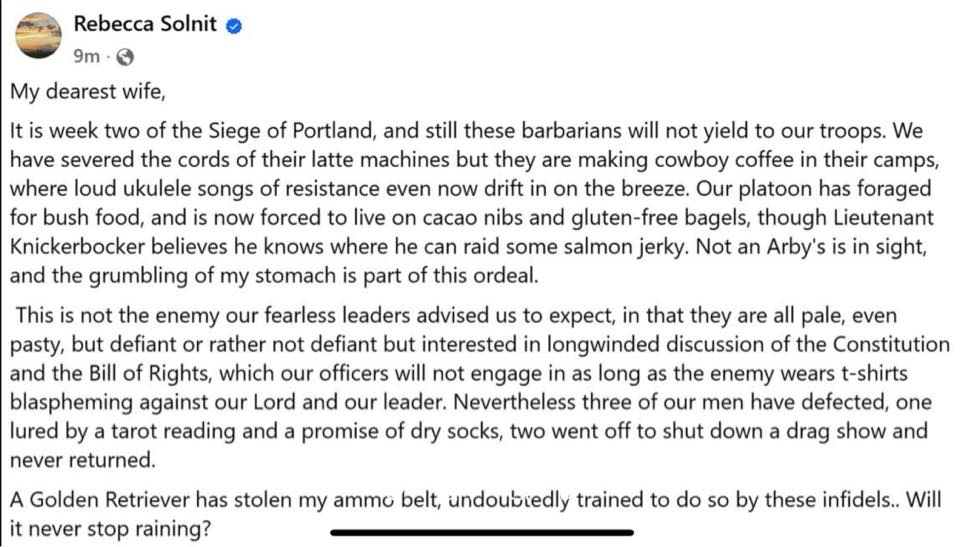Click the Rebecca Solnit author name

click(x=145, y=24)
